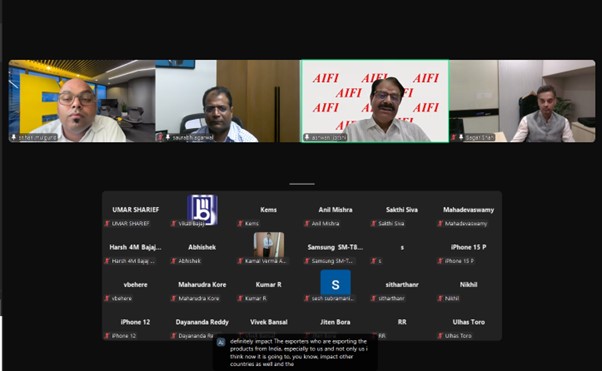Click muted mic icon beside Samsung SM-T label
Viewport: 602px width, 371px height.
click(x=307, y=261)
